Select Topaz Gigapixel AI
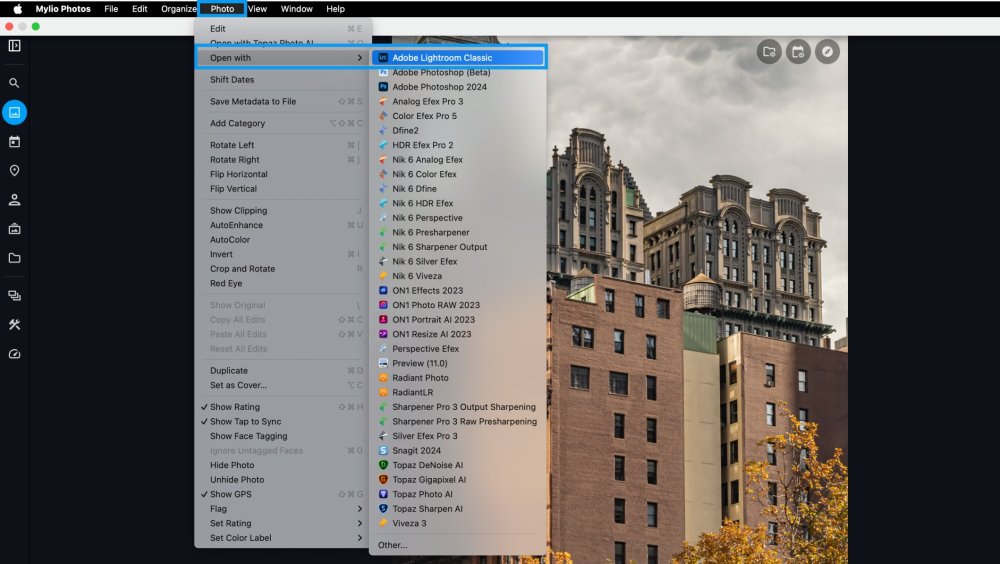1000x564 pixels. click(458, 480)
